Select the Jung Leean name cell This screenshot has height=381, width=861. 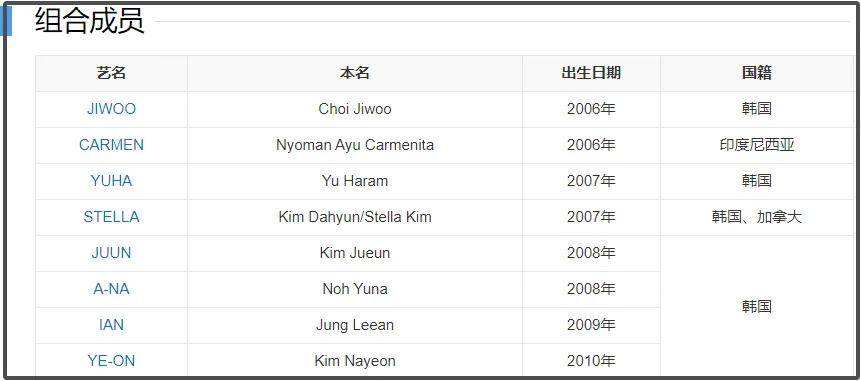355,325
